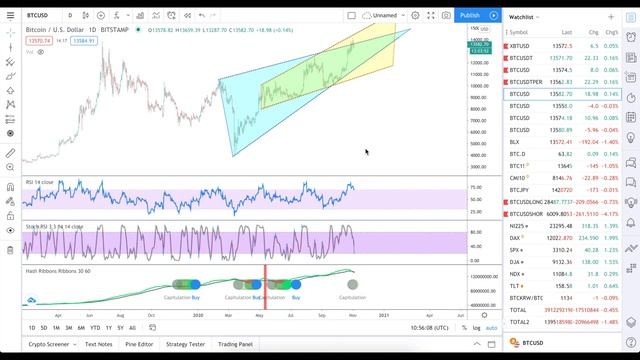Viewport: 640px width, 360px height.
Task: Open the financials bar chart icon
Action: [x=140, y=16]
